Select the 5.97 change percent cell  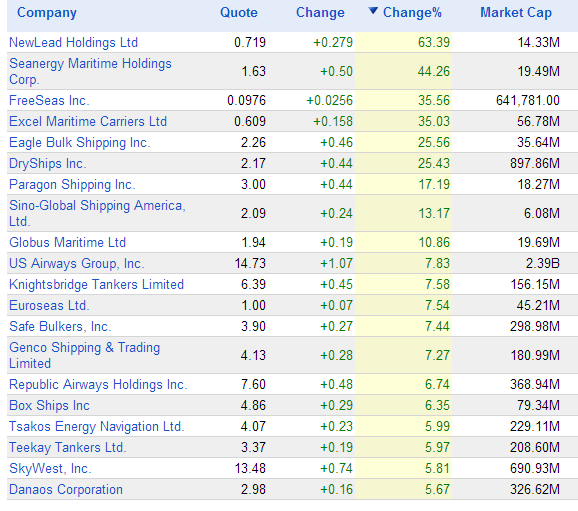coord(437,447)
